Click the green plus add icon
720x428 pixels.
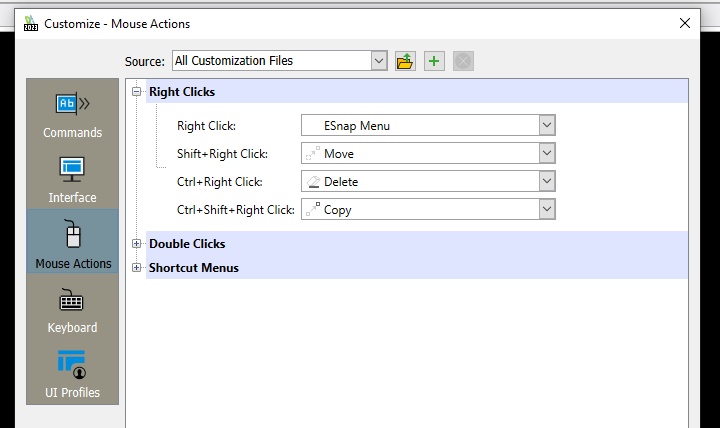point(434,61)
